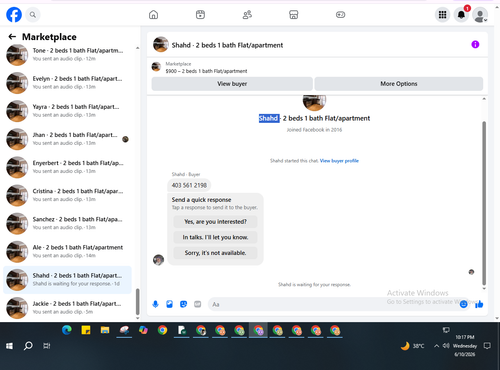Viewport: 500px width, 370px height.
Task: Click the attach photo icon
Action: (x=169, y=304)
